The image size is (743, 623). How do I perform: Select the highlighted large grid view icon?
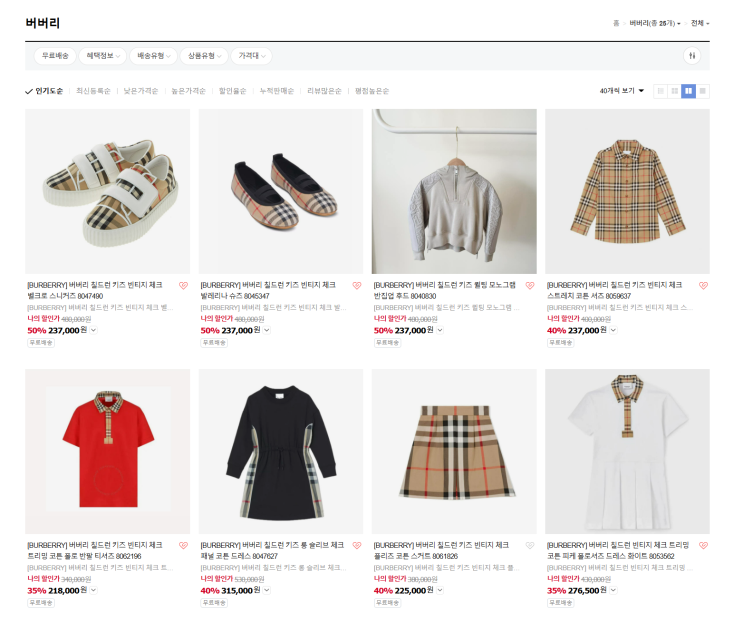click(x=689, y=91)
